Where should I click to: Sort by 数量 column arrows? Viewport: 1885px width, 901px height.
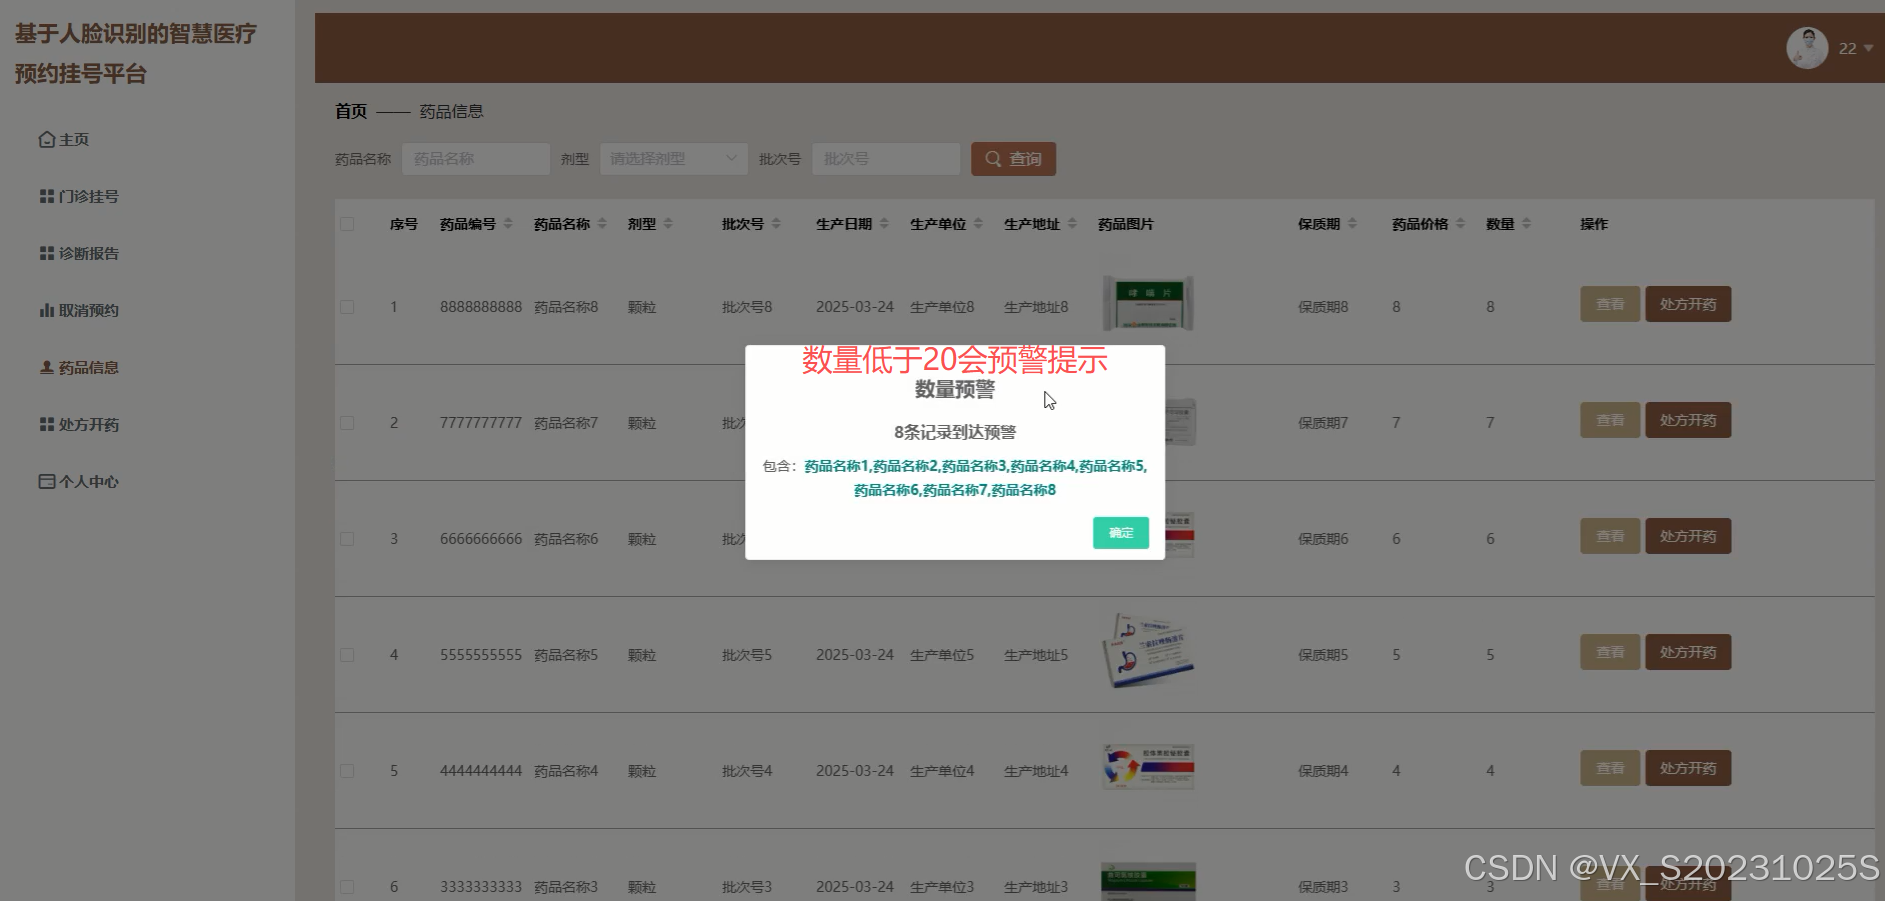coord(1526,224)
